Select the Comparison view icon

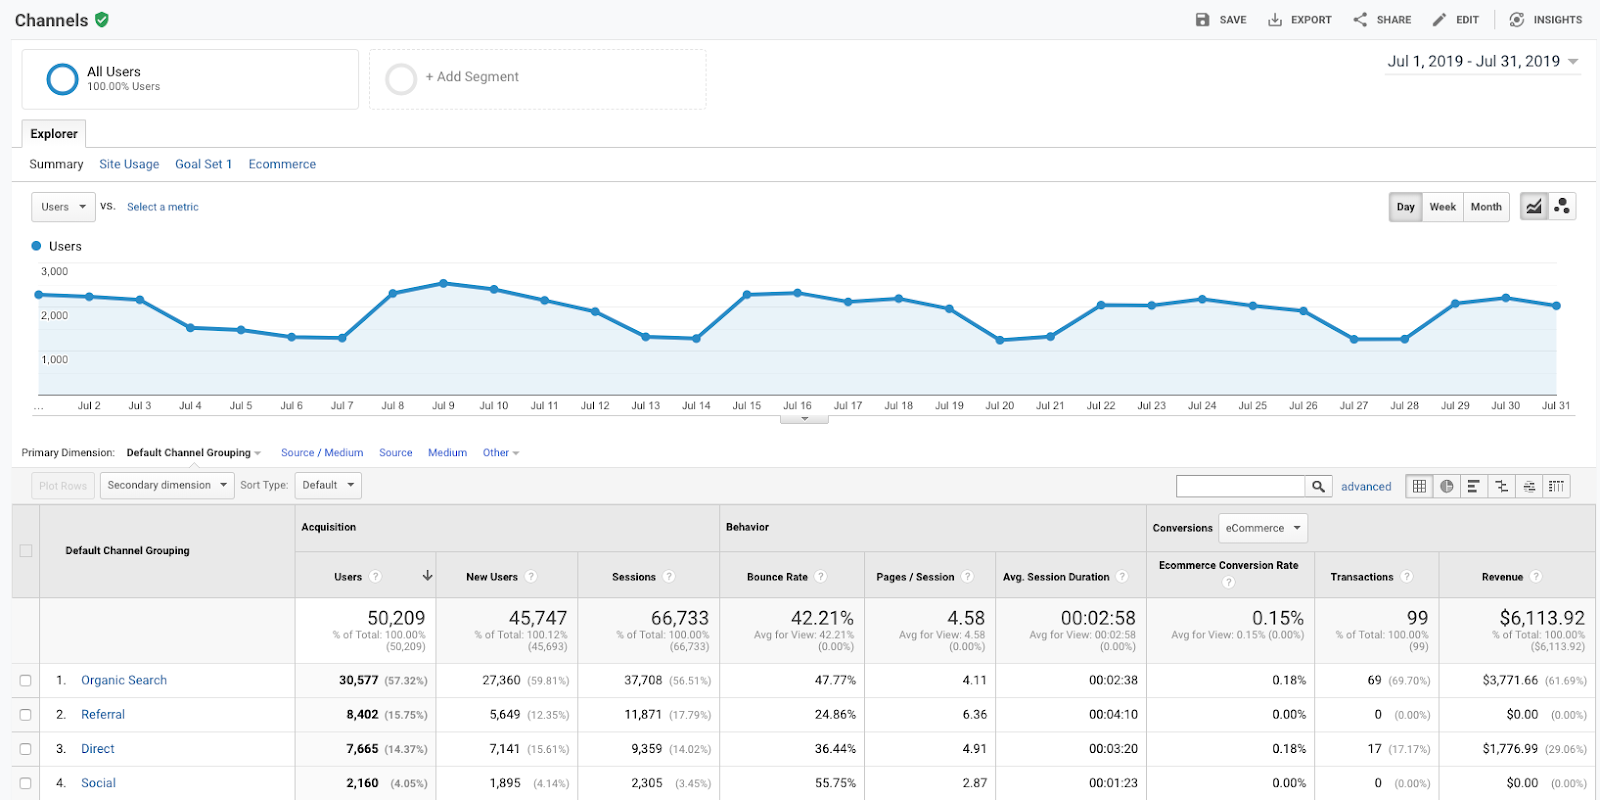pos(1501,486)
